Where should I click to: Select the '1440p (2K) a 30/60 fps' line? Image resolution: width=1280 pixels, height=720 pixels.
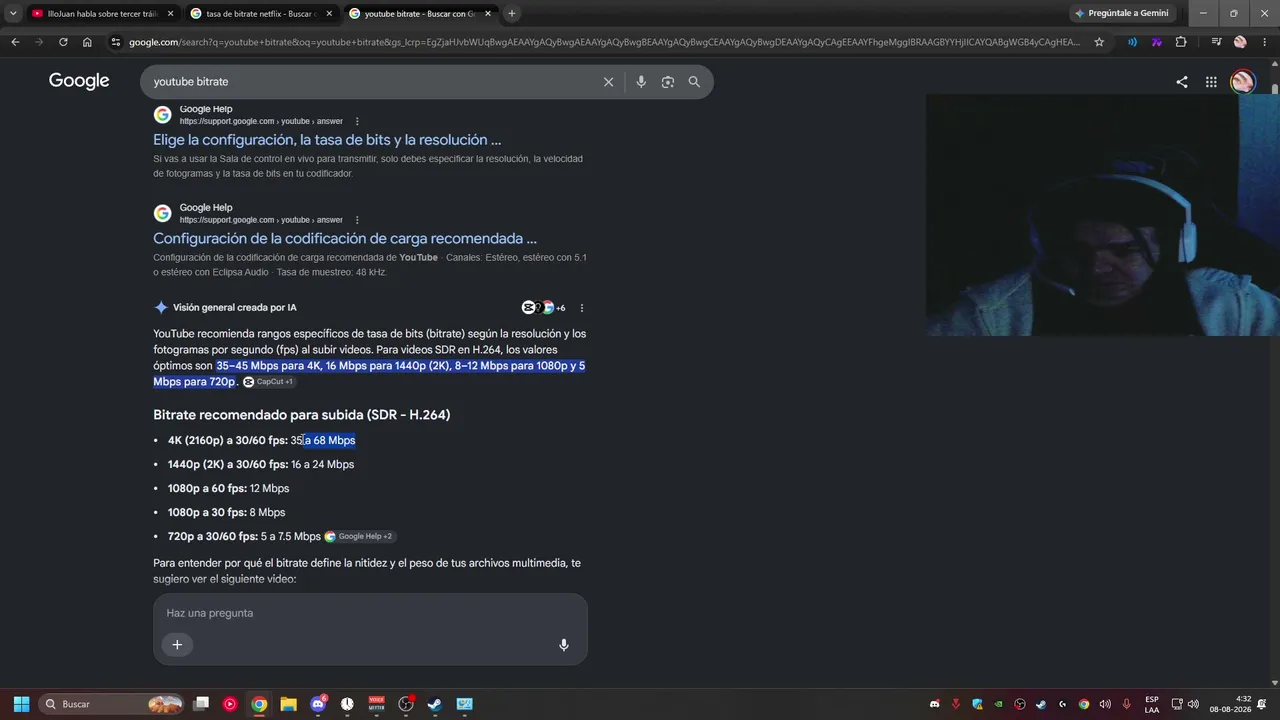pos(261,465)
